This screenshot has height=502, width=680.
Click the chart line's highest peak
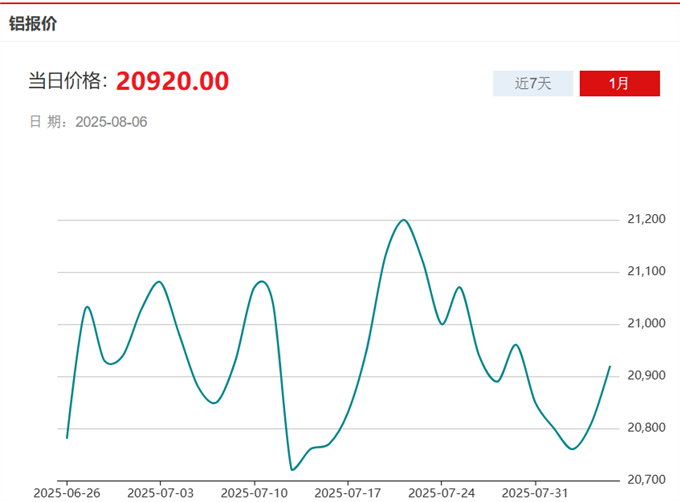[x=403, y=220]
